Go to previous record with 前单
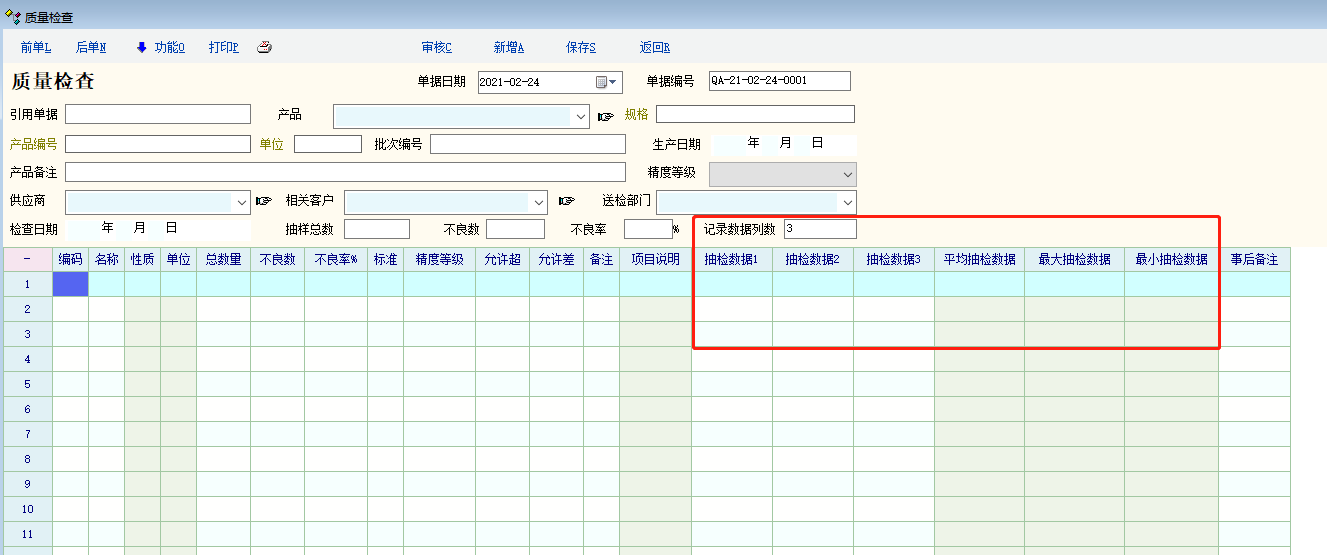The image size is (1327, 555). pos(35,47)
